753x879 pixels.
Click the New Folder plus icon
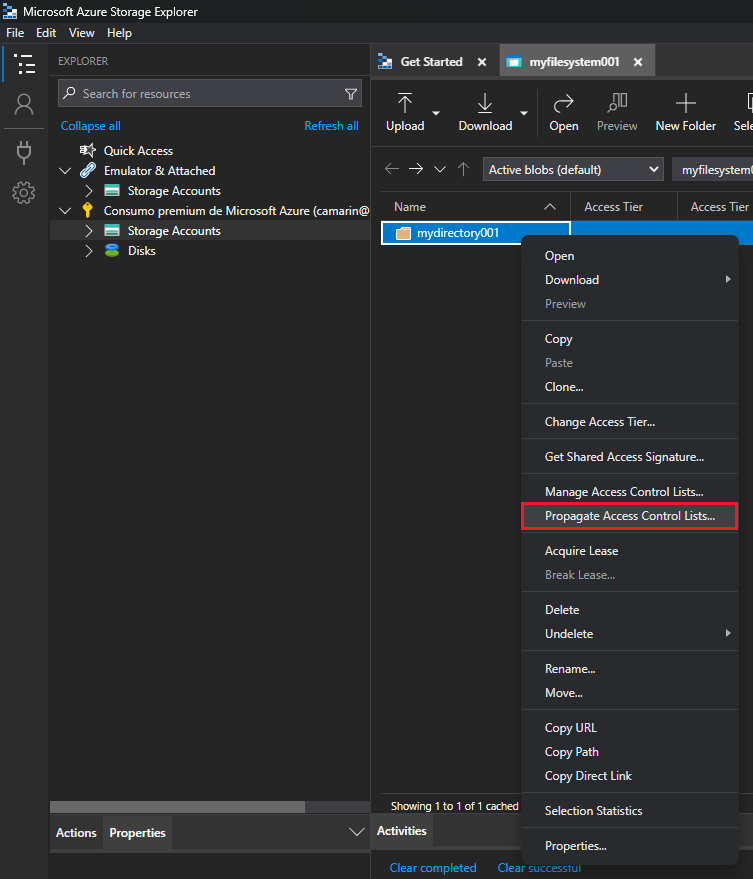click(685, 104)
